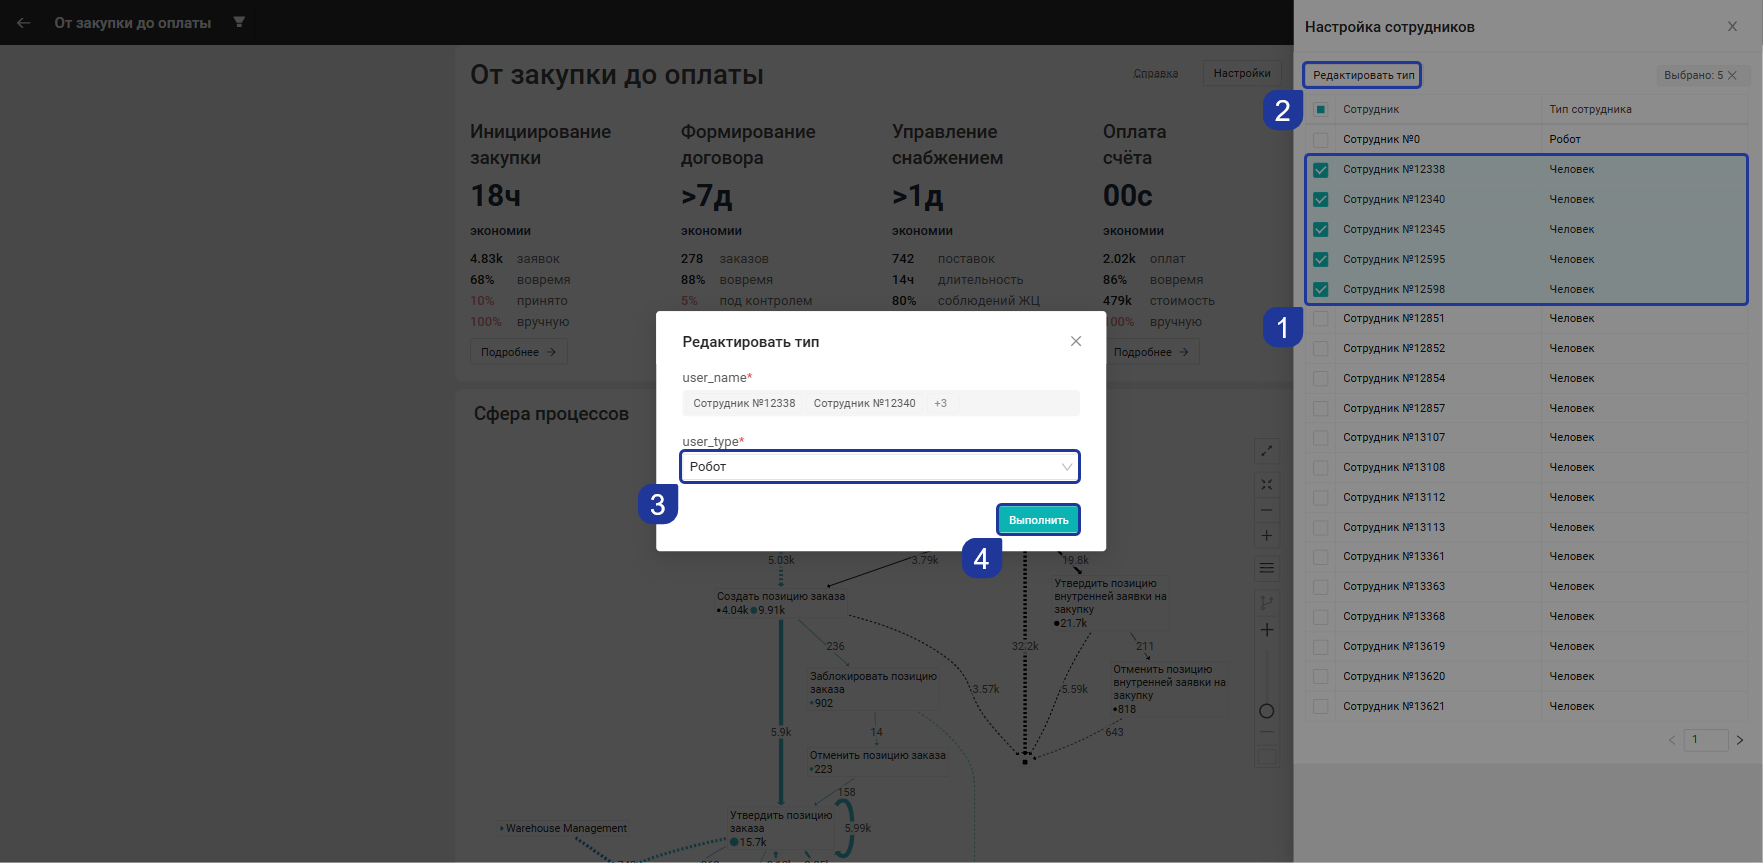Image resolution: width=1763 pixels, height=863 pixels.
Task: Click the Управление снабжением stage title
Action: [x=947, y=145]
